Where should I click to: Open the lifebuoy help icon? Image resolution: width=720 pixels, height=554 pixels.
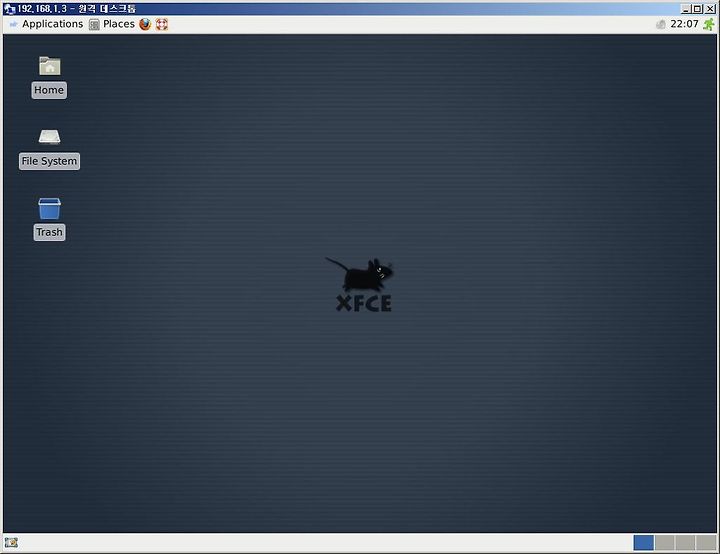[162, 24]
